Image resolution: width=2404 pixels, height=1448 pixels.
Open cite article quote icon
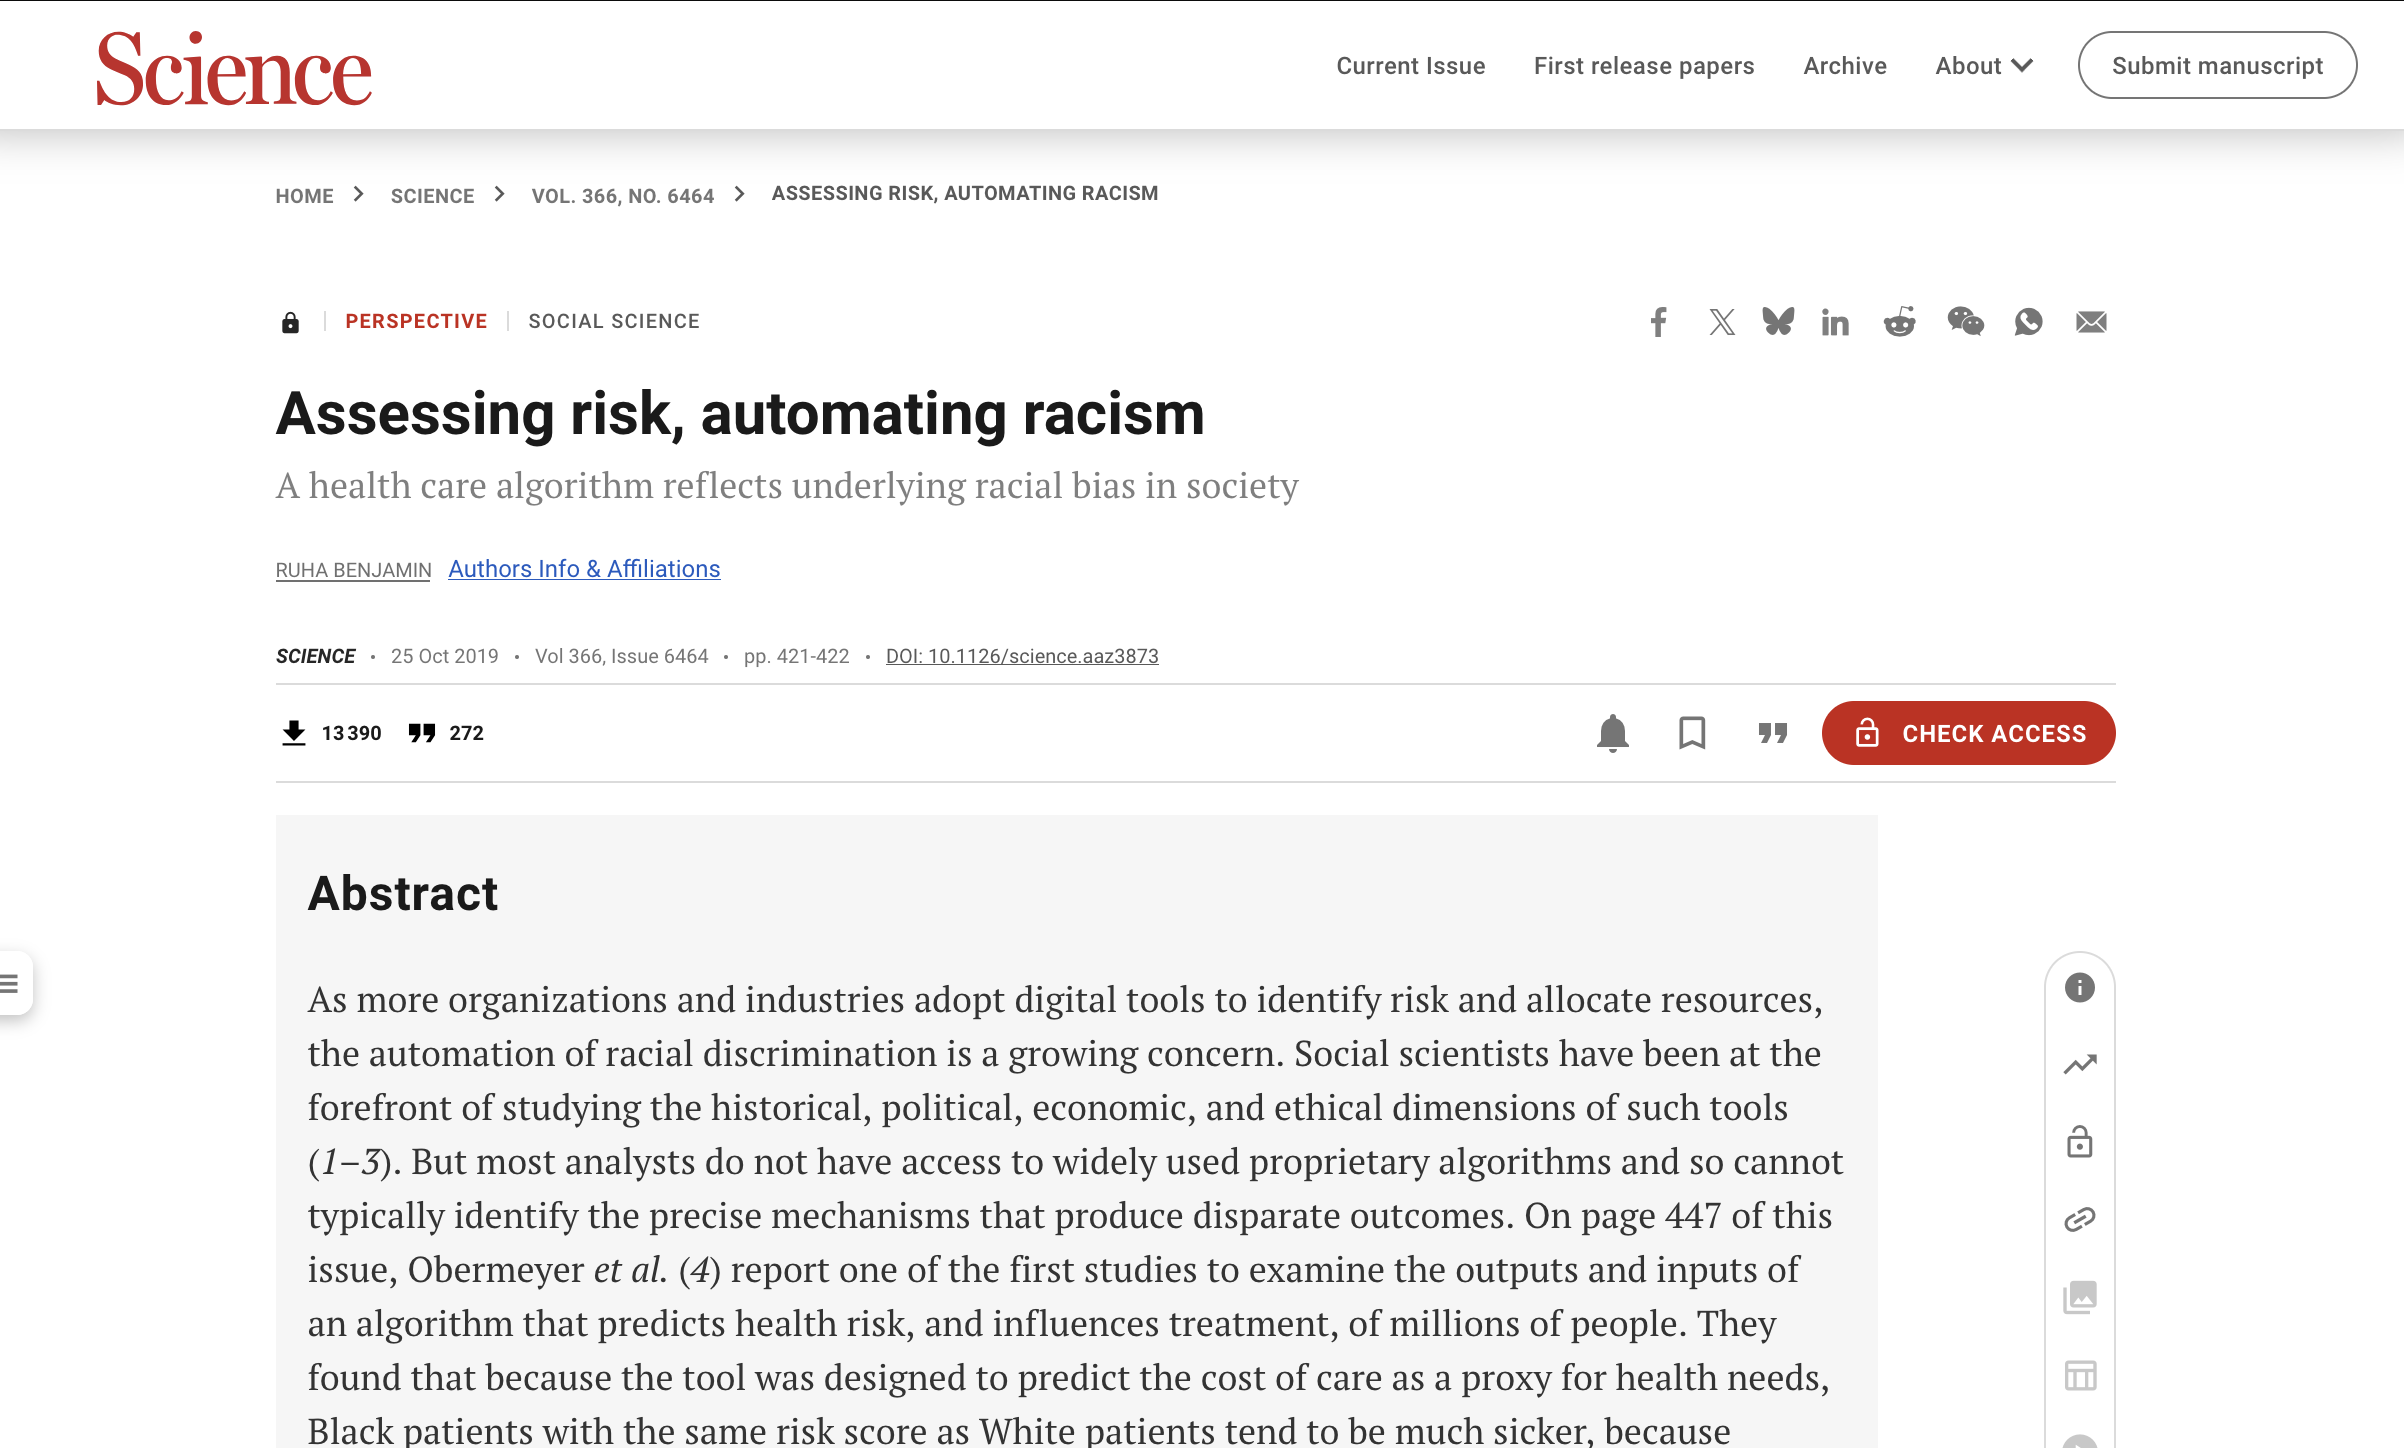[x=1773, y=733]
